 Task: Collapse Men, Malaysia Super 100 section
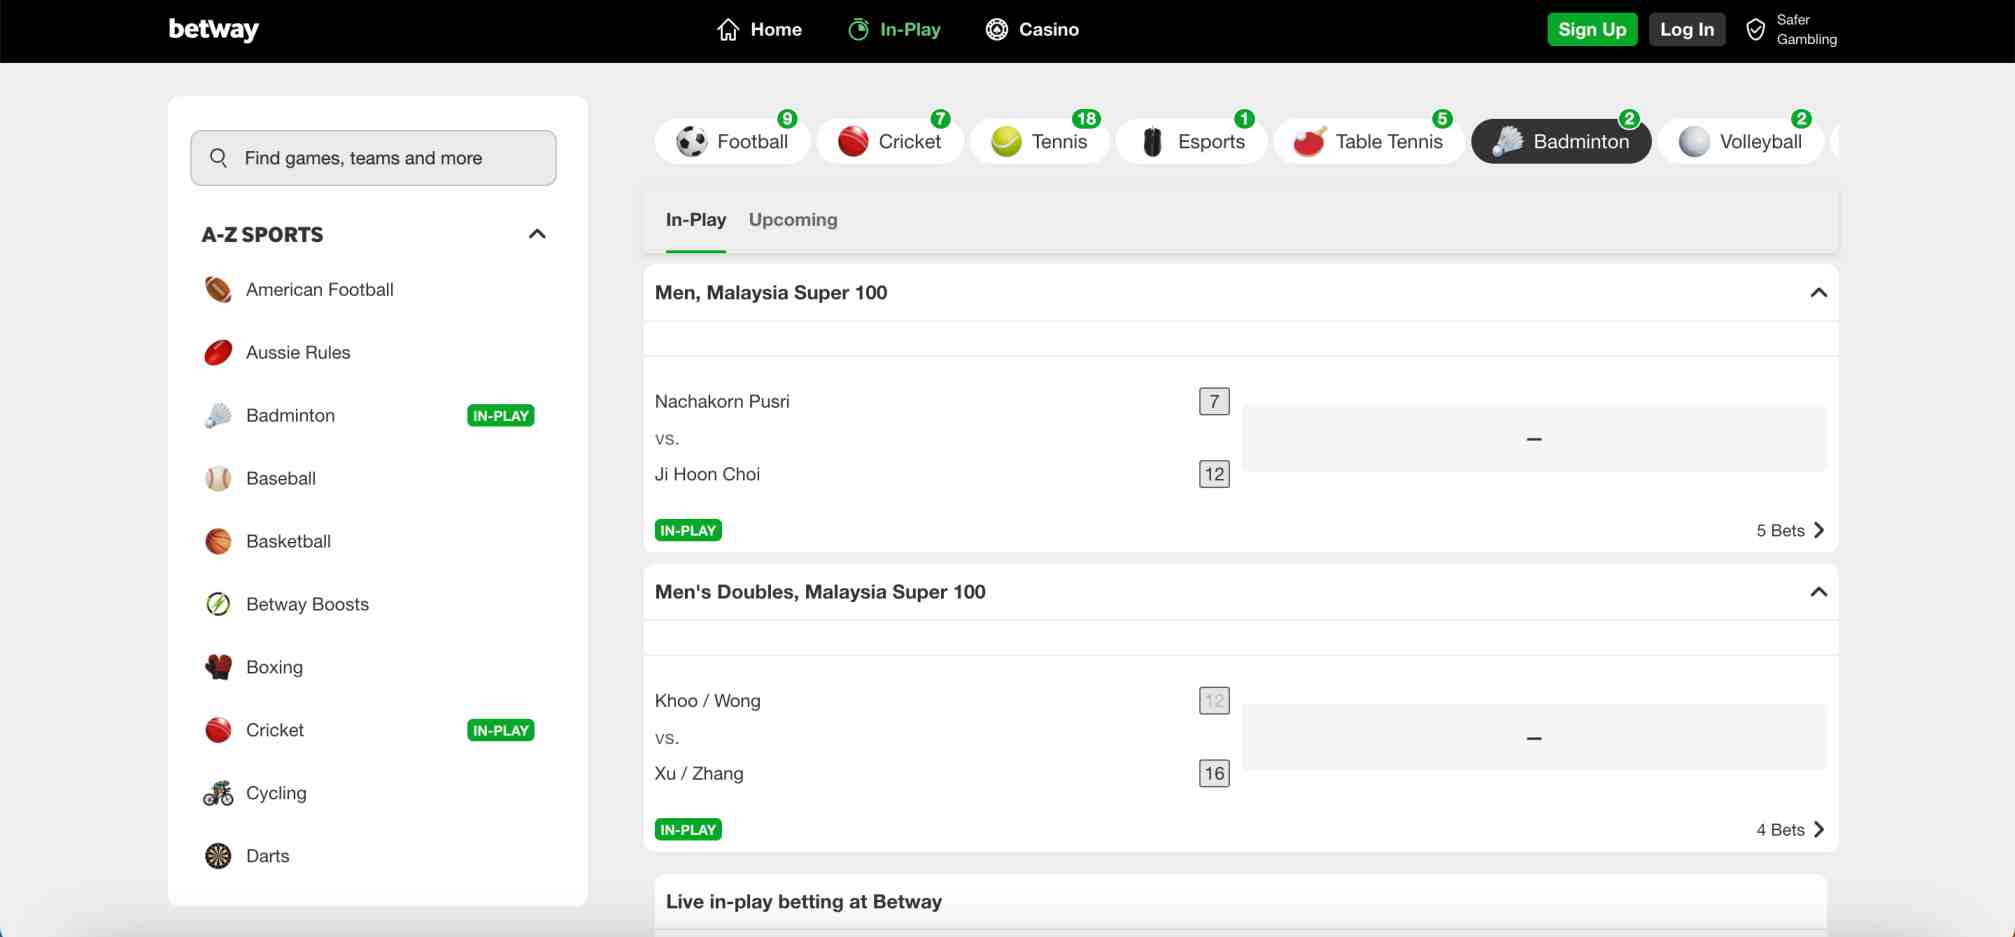click(1818, 293)
